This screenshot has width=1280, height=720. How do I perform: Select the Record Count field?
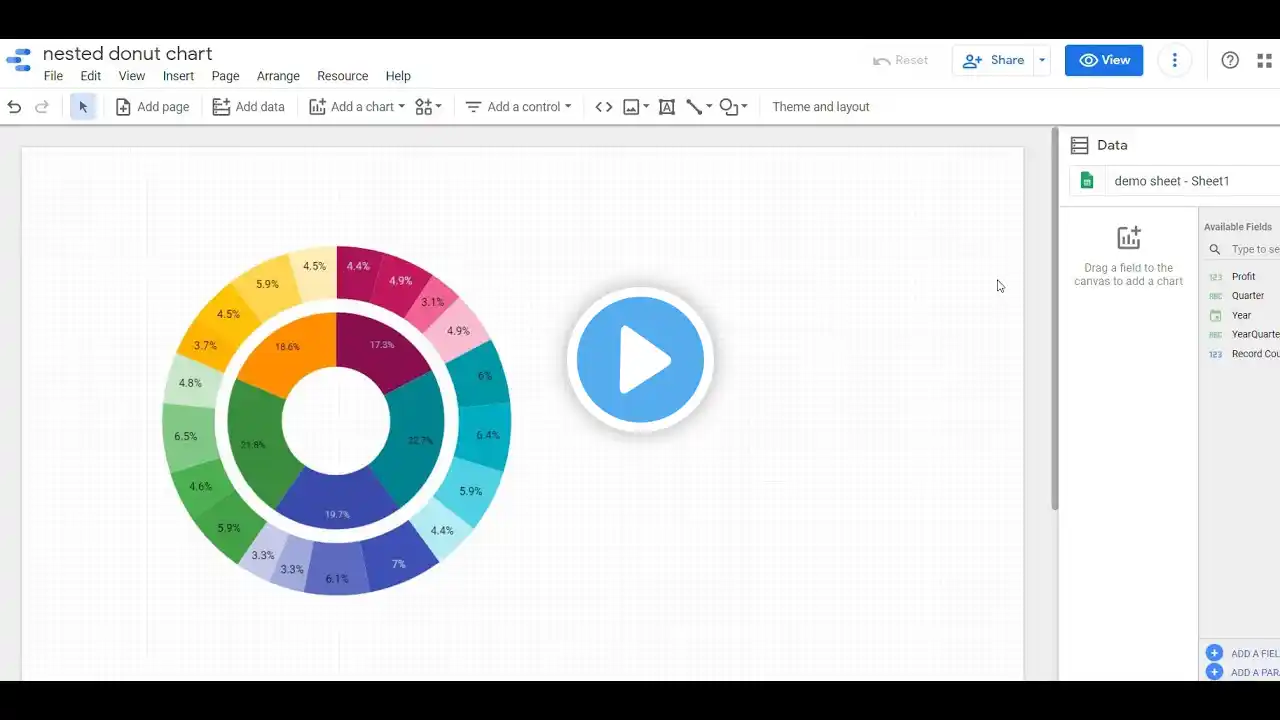[1243, 354]
